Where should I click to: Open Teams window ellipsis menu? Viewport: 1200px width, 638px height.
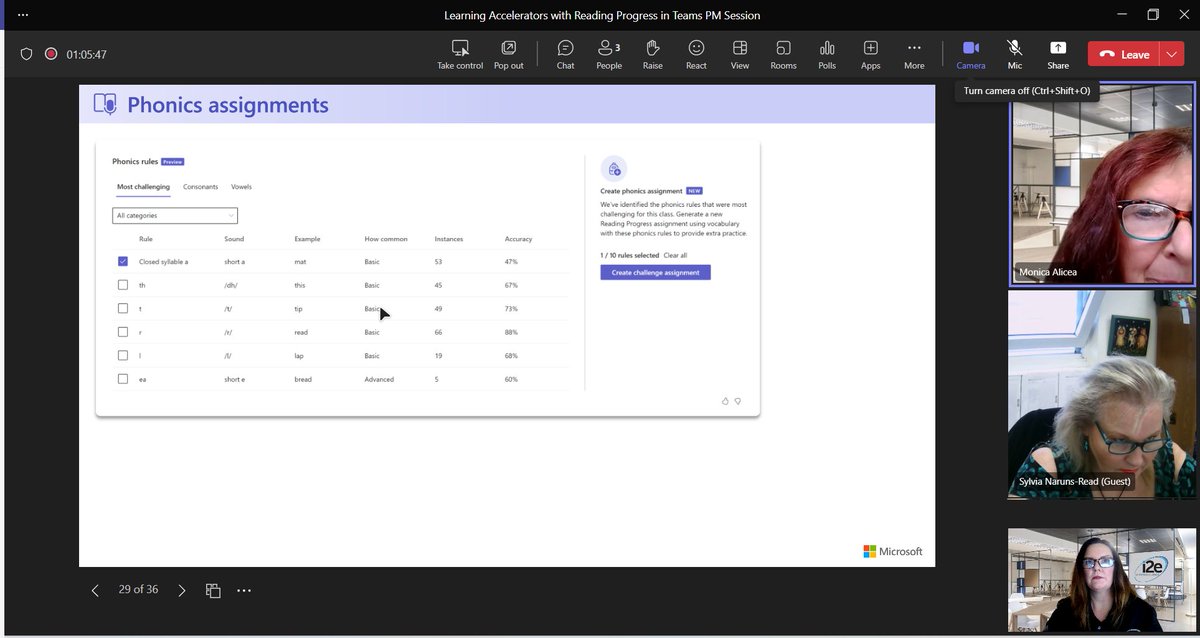(23, 14)
